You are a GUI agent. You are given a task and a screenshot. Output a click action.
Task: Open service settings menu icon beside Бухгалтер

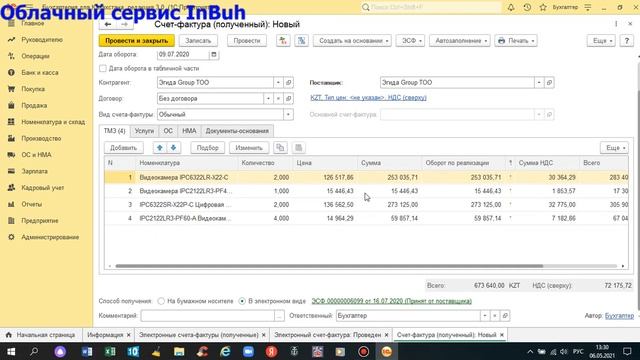tap(588, 7)
